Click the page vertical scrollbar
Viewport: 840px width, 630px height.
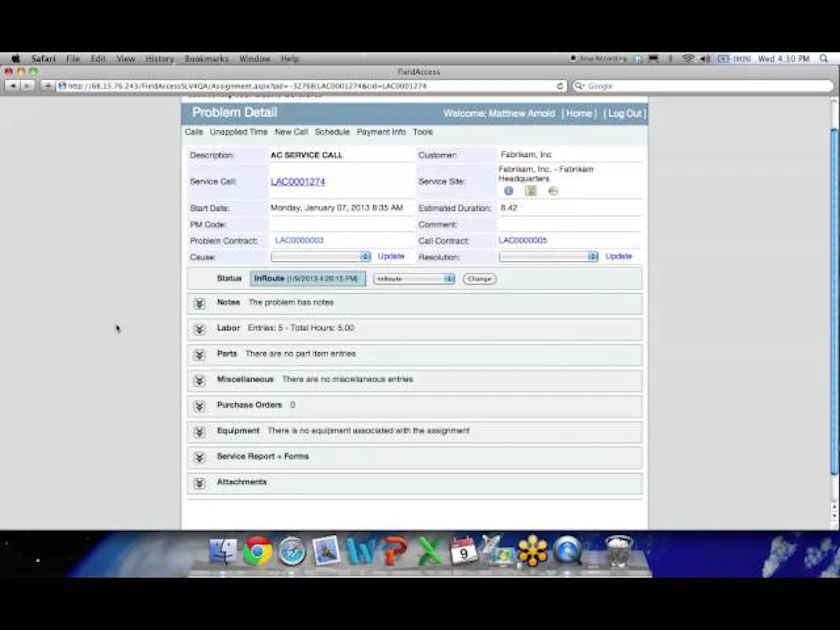(834, 302)
